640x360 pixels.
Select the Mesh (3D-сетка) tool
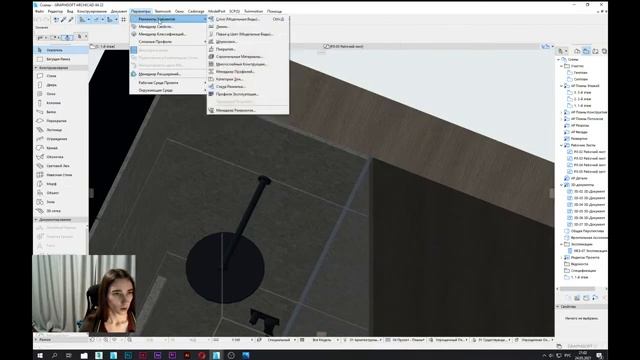pos(60,211)
